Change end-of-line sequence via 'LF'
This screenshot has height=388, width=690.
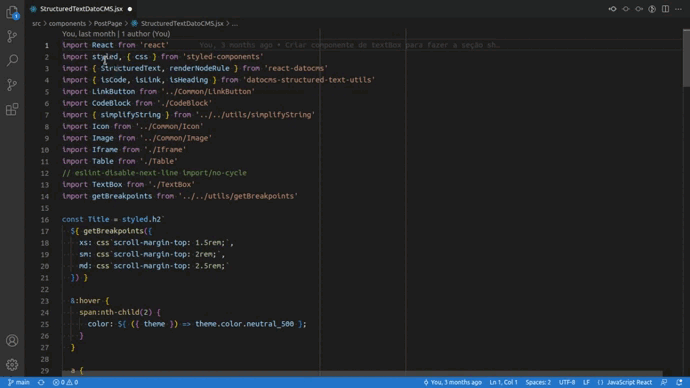pos(586,382)
